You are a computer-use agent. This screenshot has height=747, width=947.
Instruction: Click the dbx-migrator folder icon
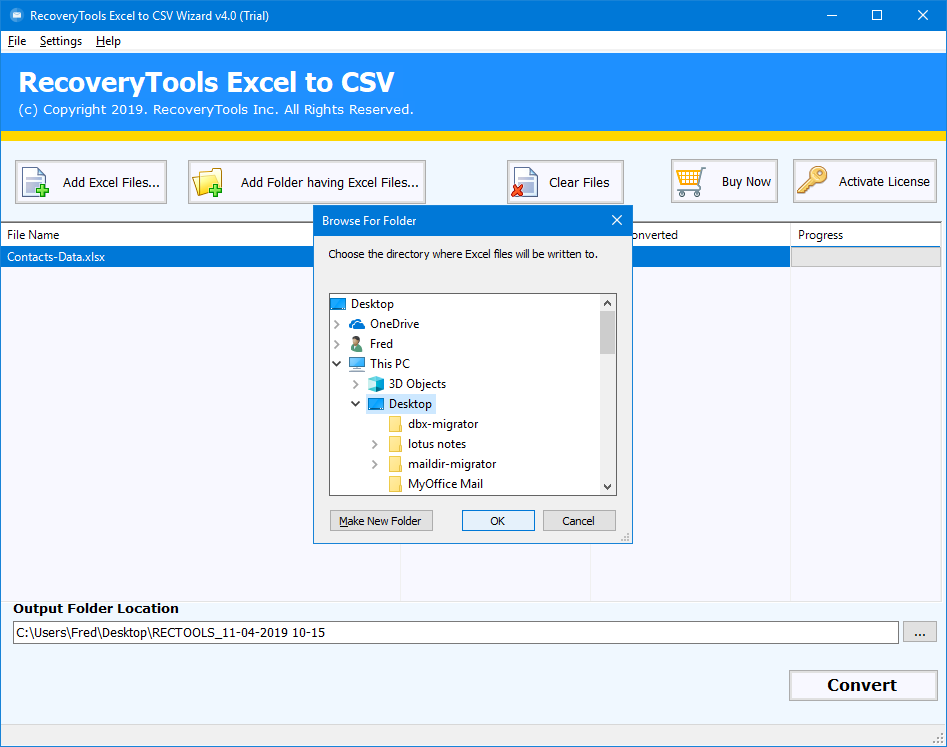pyautogui.click(x=395, y=424)
